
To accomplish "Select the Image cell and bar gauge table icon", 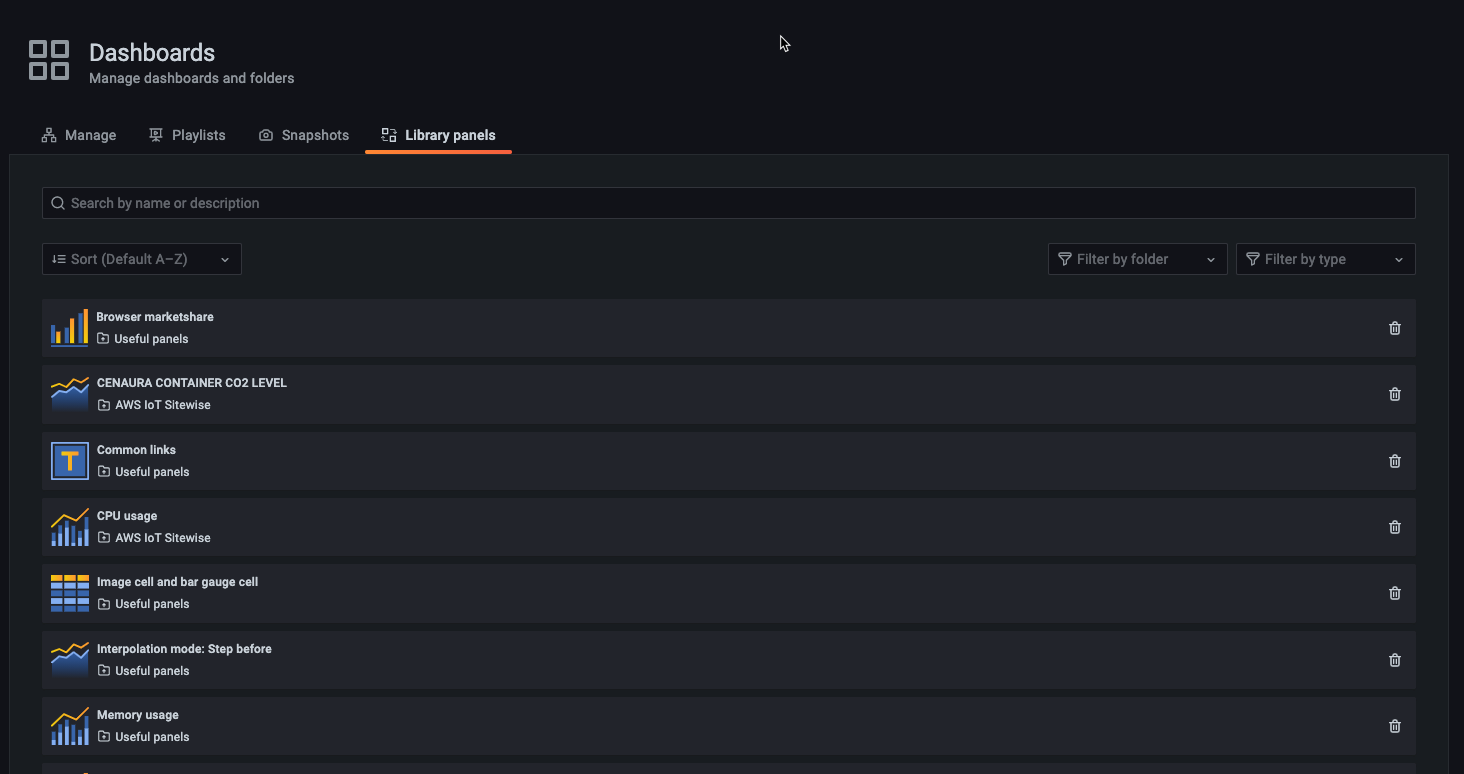I will pyautogui.click(x=69, y=593).
